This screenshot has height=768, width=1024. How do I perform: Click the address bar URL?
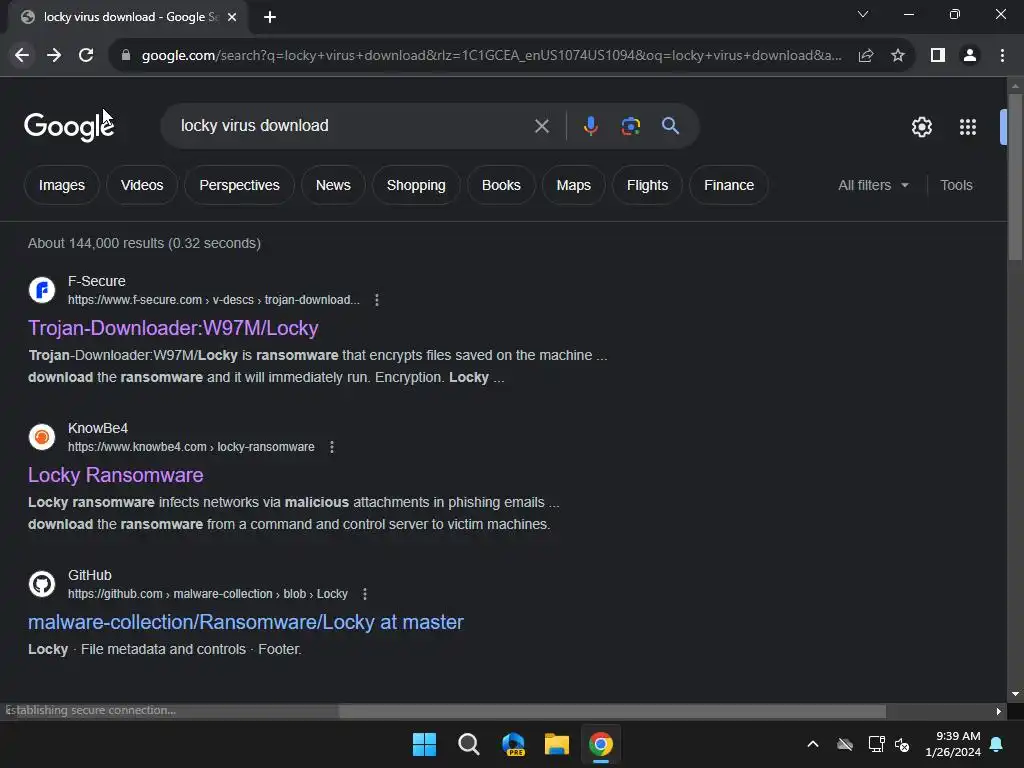tap(491, 56)
